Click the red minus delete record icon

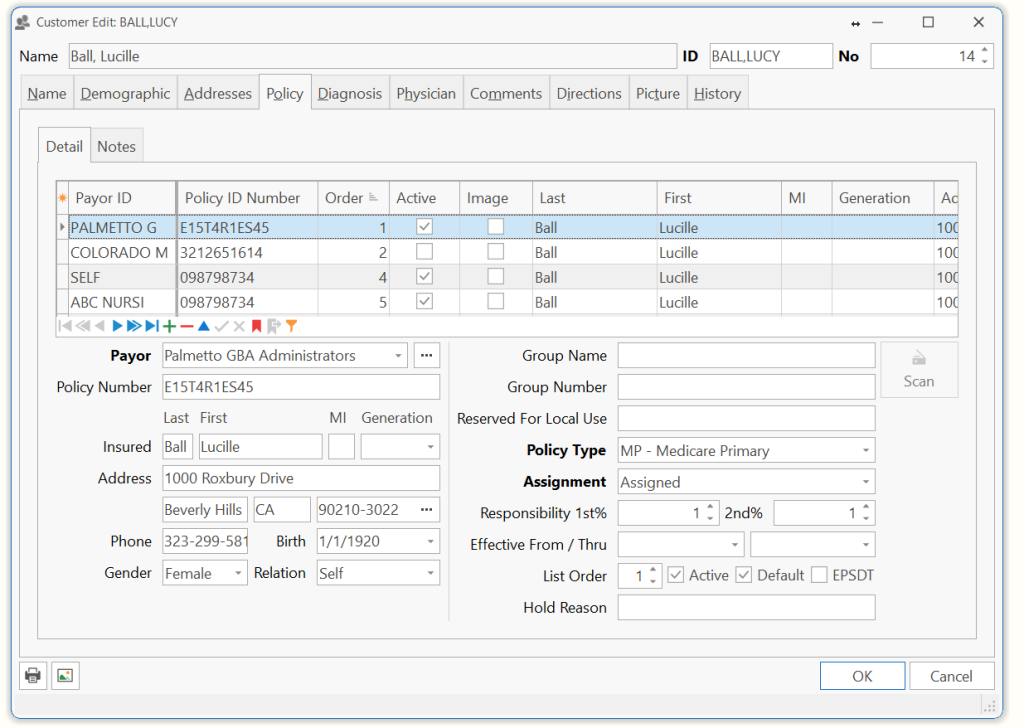[186, 326]
